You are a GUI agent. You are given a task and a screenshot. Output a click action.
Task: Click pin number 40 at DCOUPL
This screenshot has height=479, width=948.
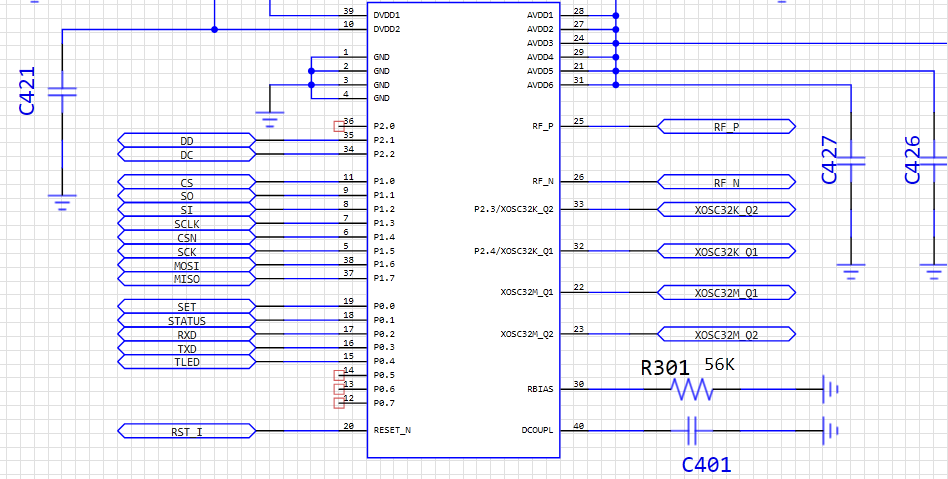click(x=579, y=426)
